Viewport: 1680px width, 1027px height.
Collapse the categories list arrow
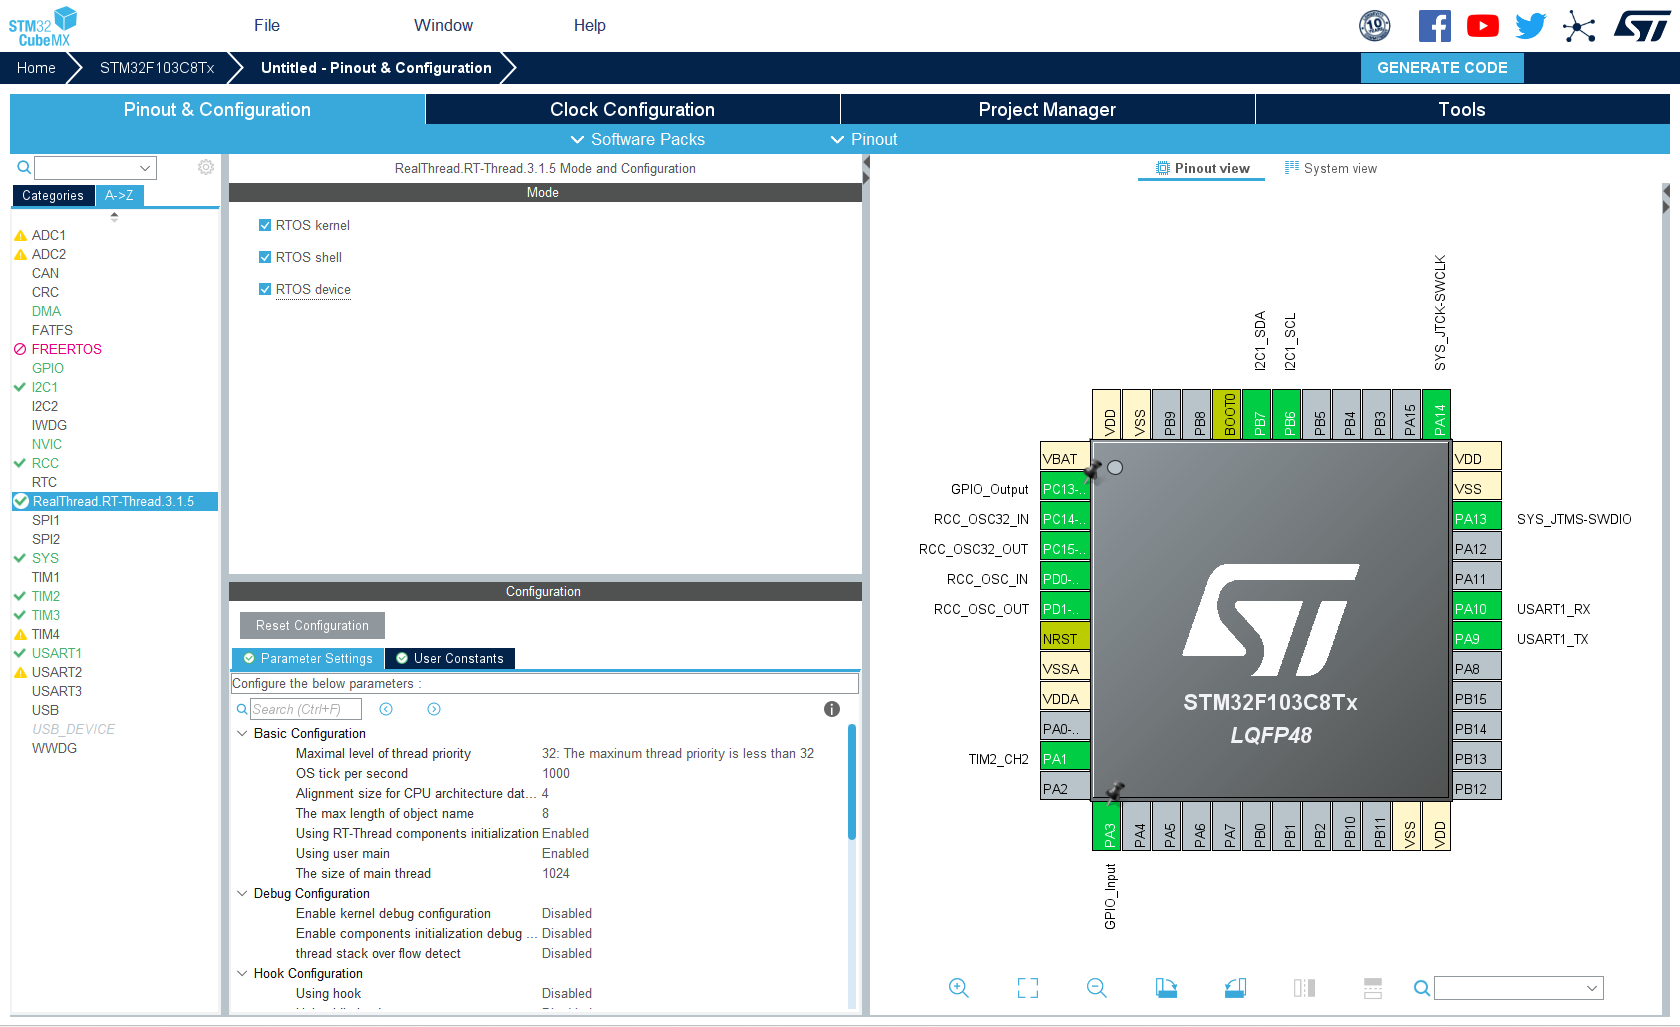click(x=114, y=216)
